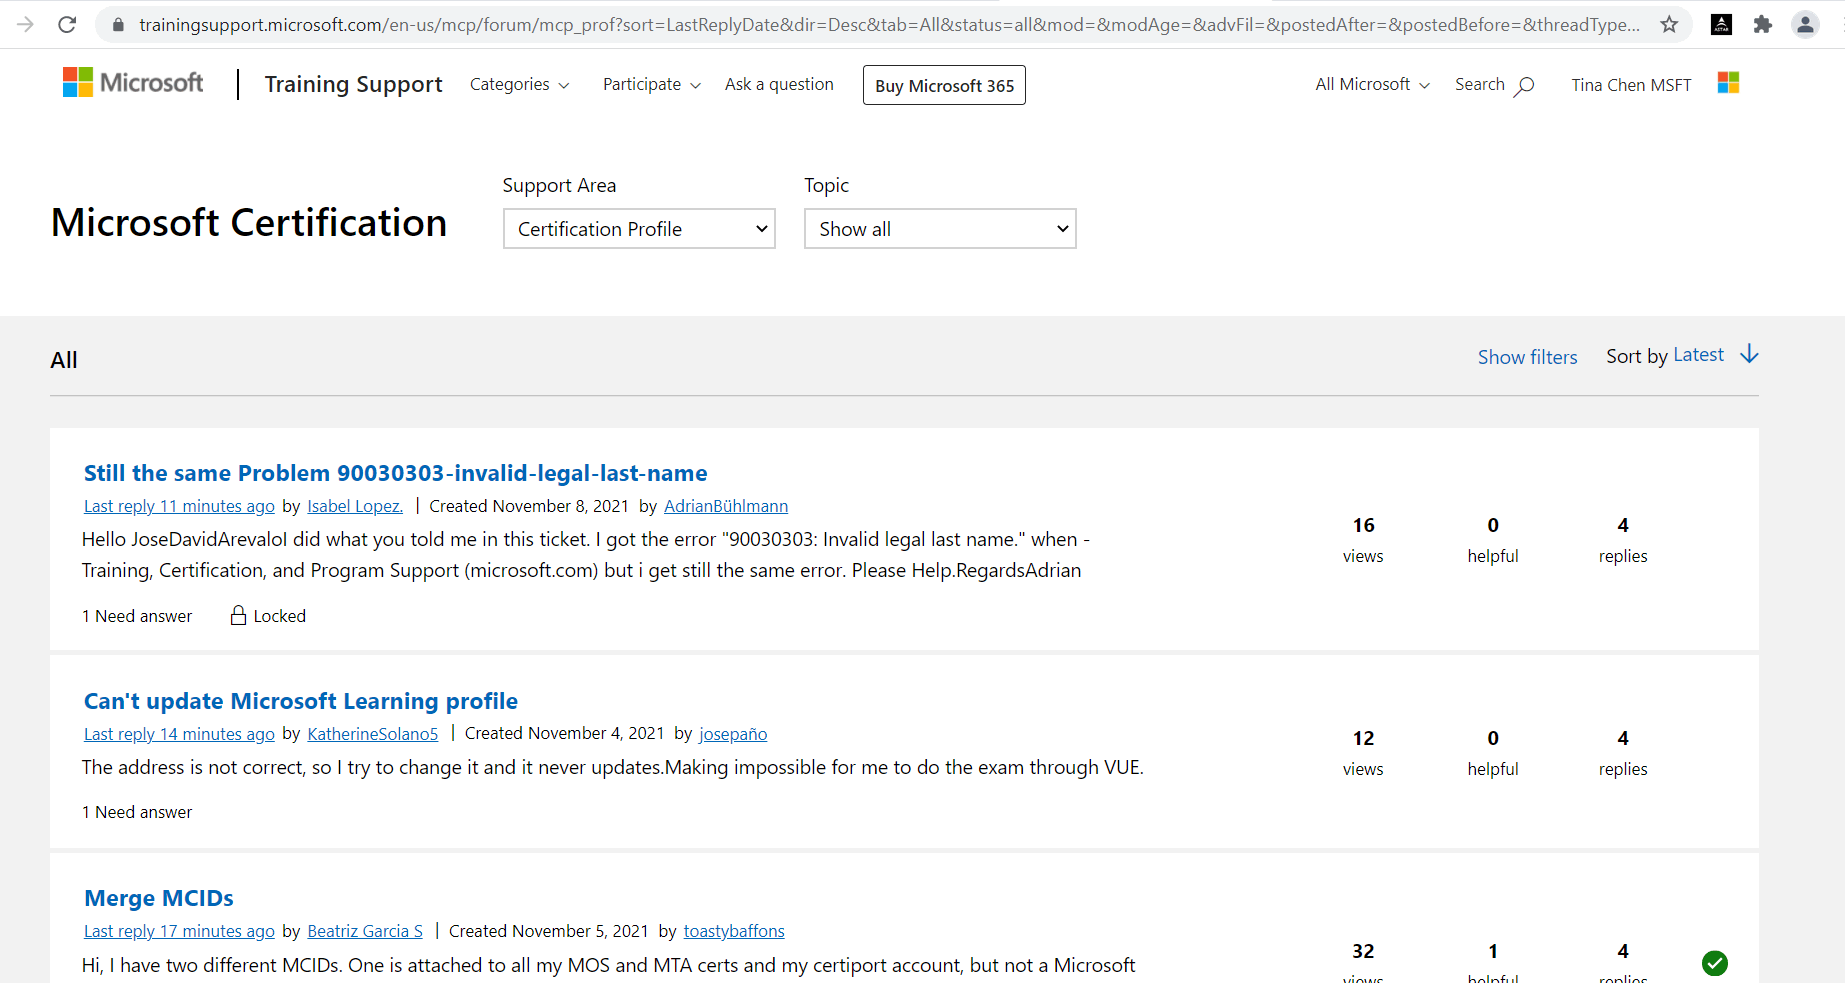This screenshot has height=983, width=1845.
Task: Open the browser extensions puzzle icon
Action: [1763, 24]
